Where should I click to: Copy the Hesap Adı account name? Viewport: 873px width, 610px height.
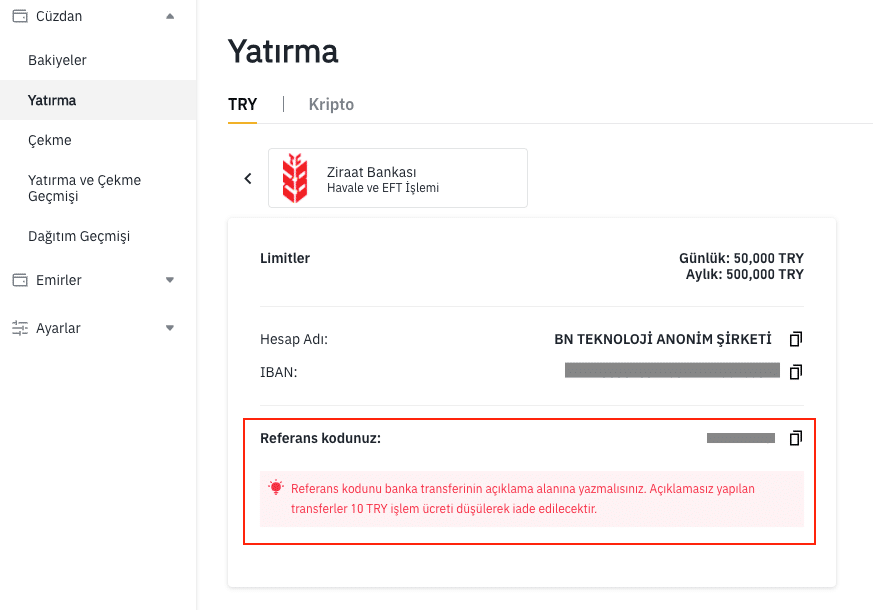click(x=796, y=339)
